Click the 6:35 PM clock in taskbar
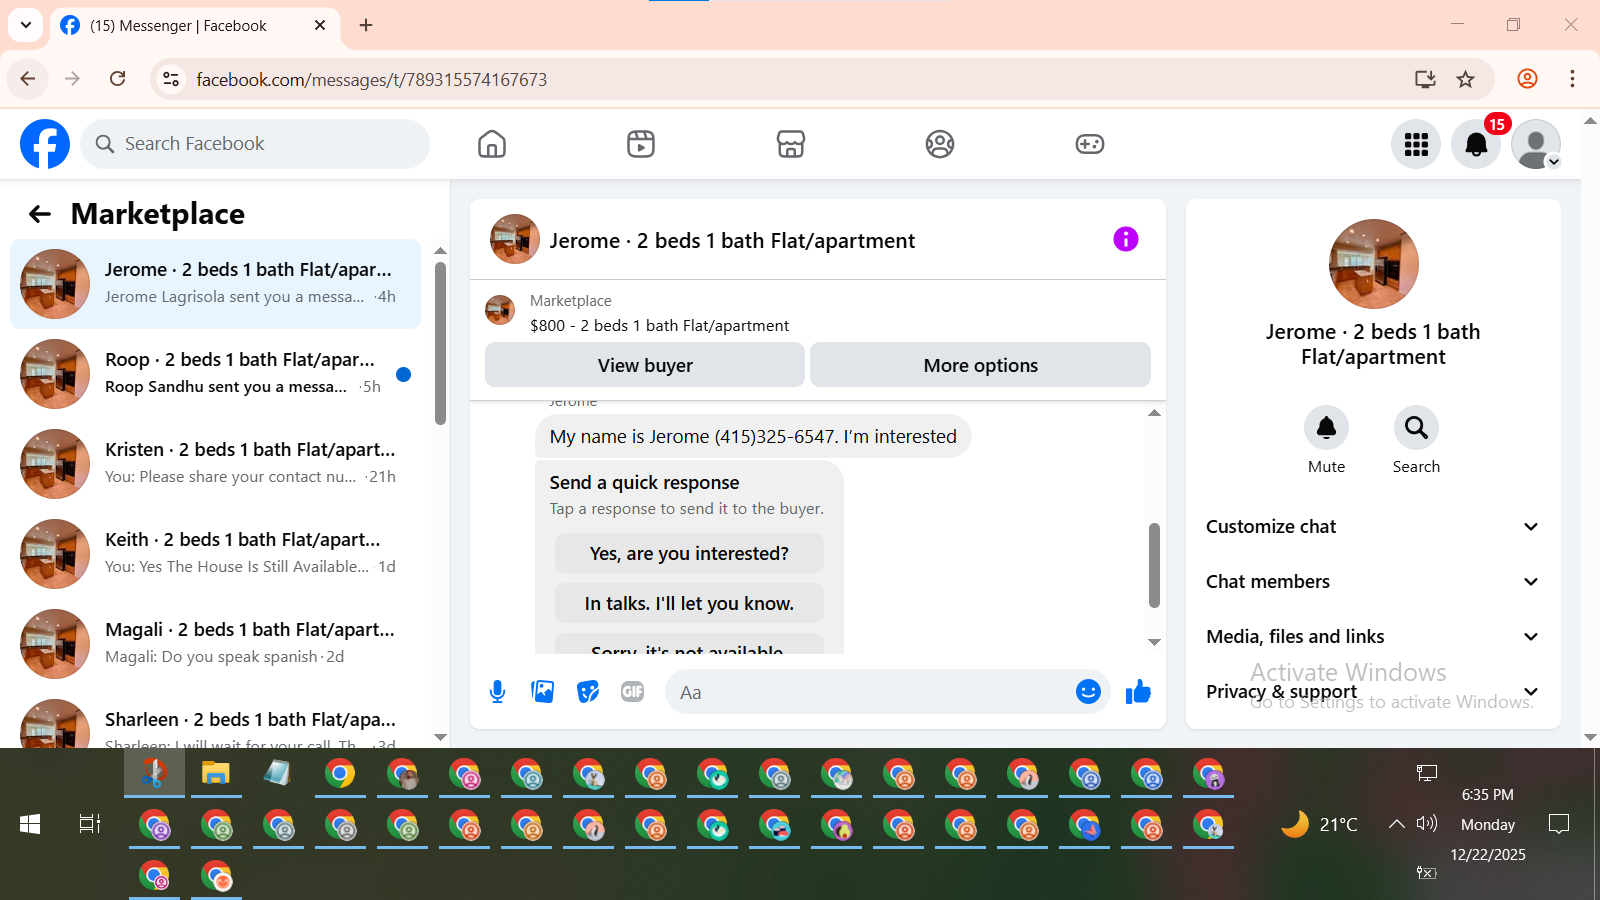 click(1487, 795)
